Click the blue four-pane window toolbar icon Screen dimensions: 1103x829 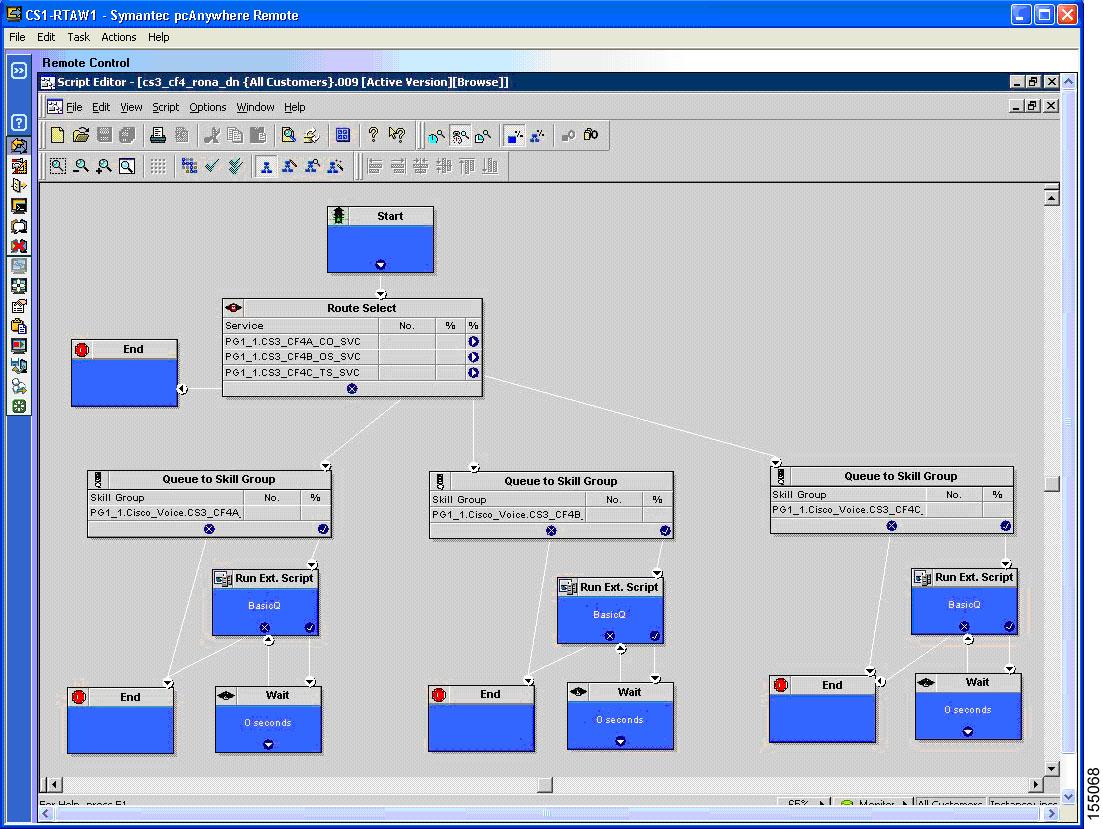tap(343, 135)
